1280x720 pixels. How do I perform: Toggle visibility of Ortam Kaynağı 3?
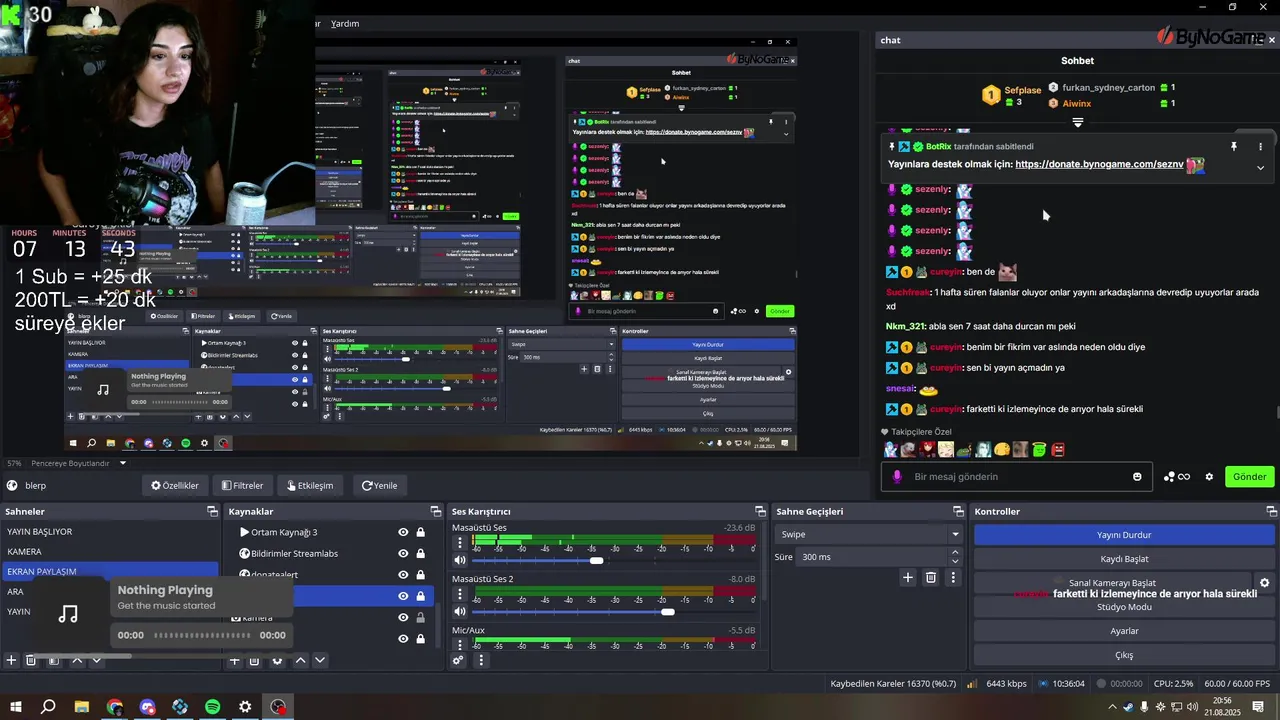(x=403, y=532)
